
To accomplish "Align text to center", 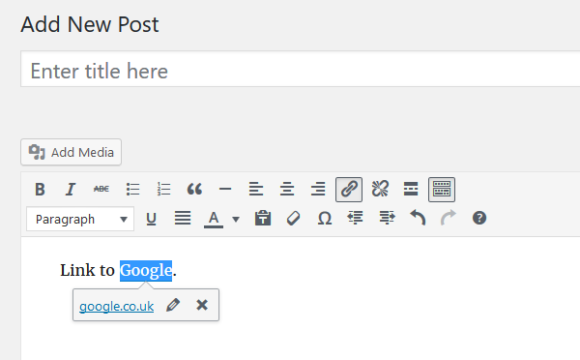I will 287,189.
